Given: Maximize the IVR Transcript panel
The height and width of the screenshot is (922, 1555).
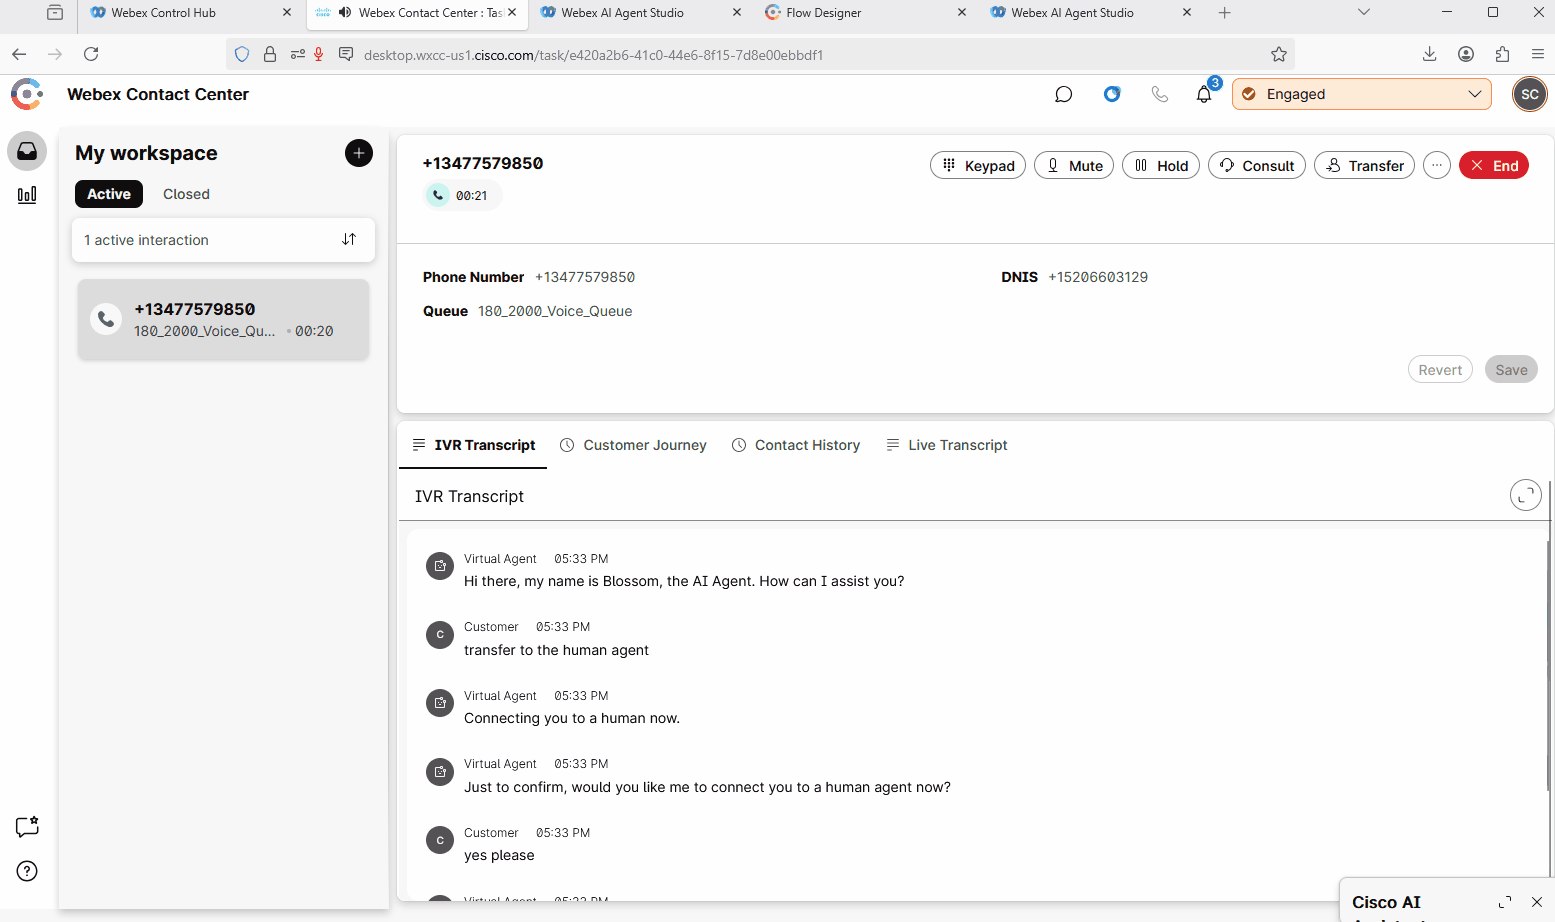Looking at the screenshot, I should click(x=1525, y=496).
